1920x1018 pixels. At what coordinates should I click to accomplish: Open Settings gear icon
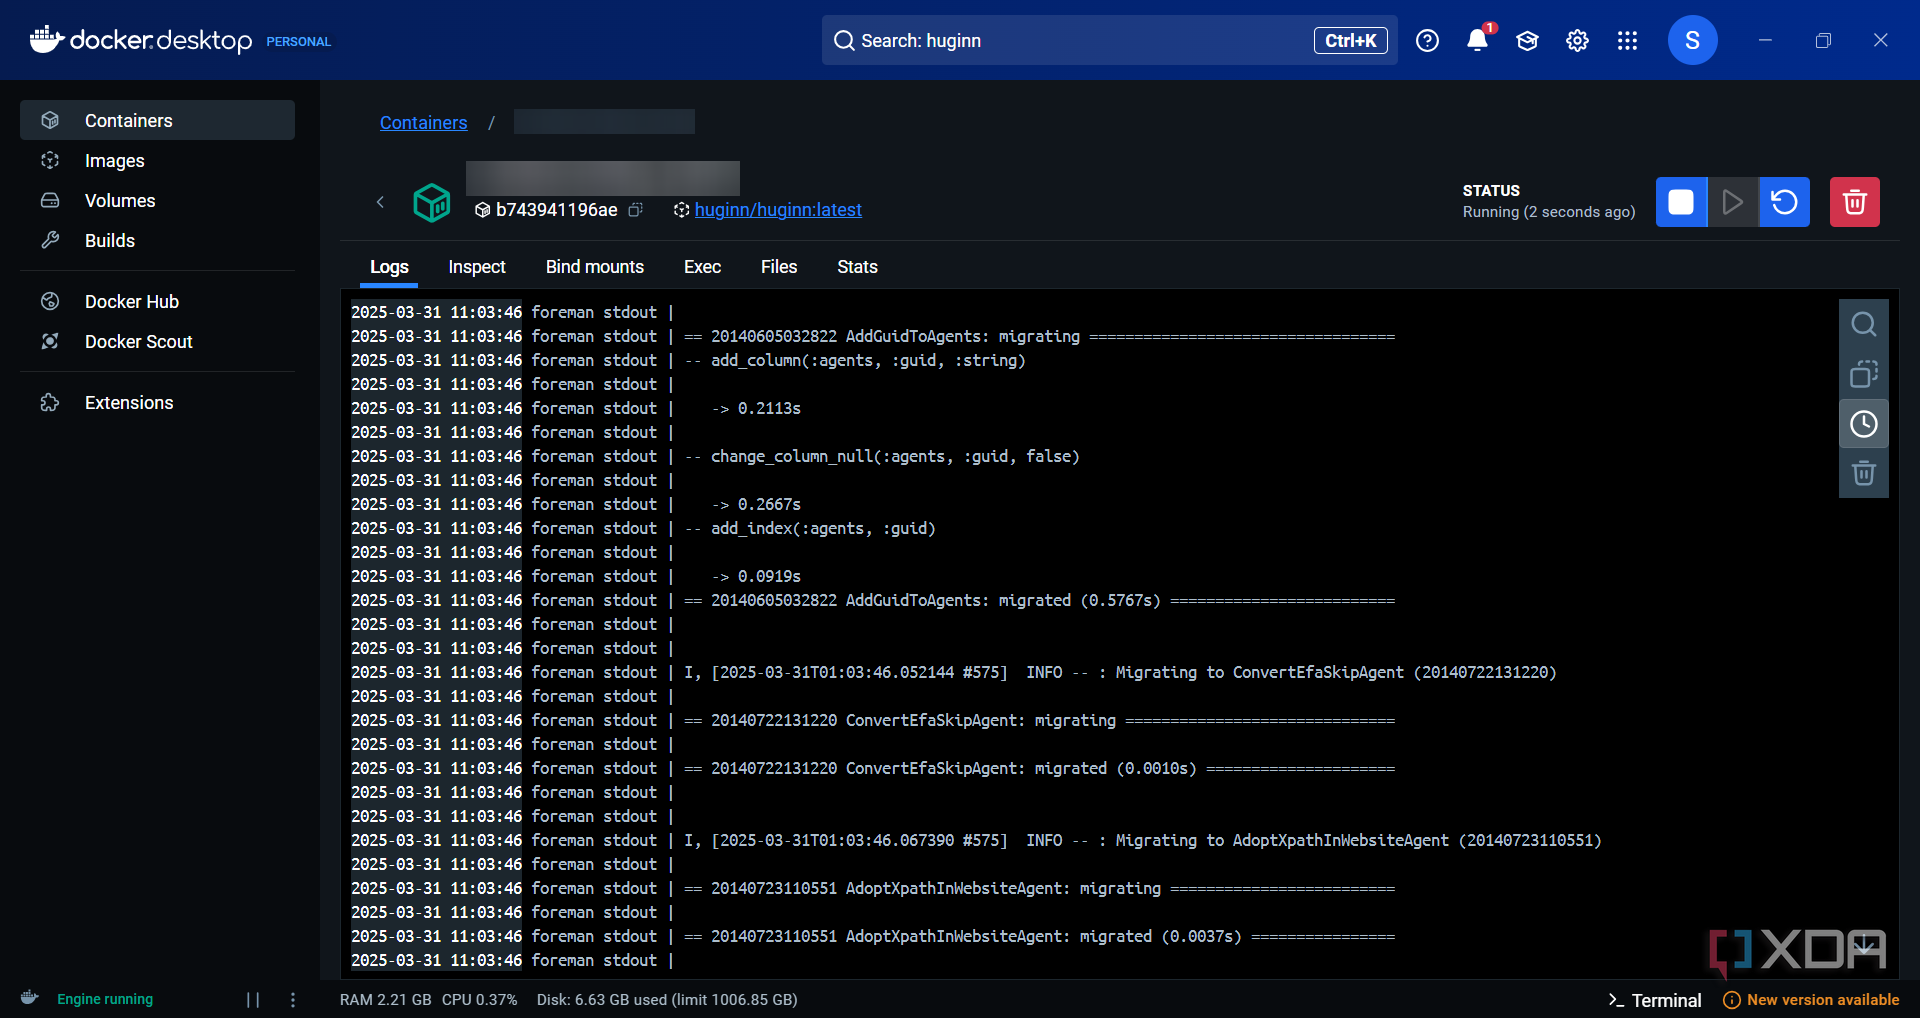(x=1577, y=40)
